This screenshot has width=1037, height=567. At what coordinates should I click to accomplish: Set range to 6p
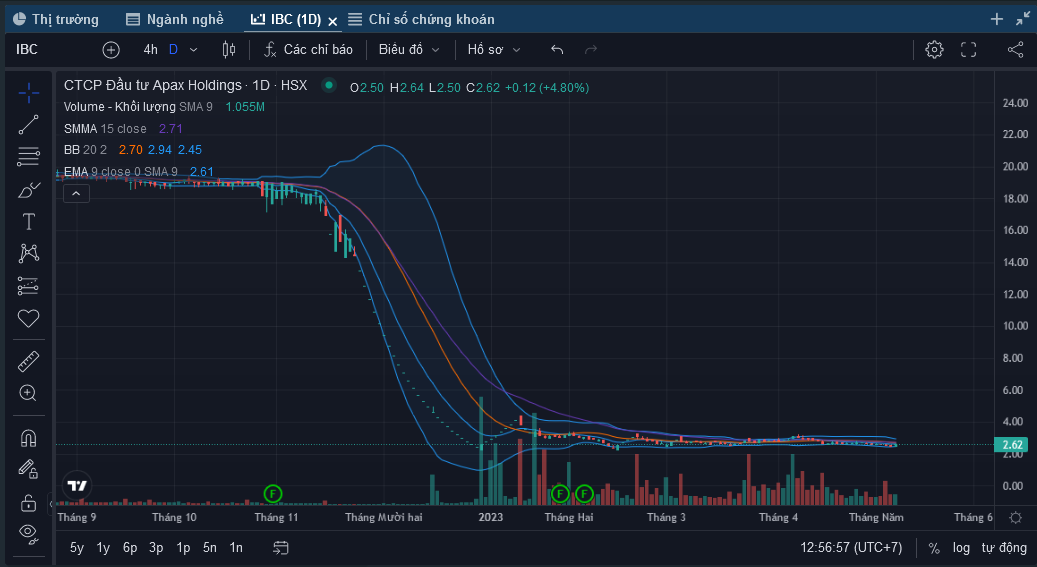point(130,548)
